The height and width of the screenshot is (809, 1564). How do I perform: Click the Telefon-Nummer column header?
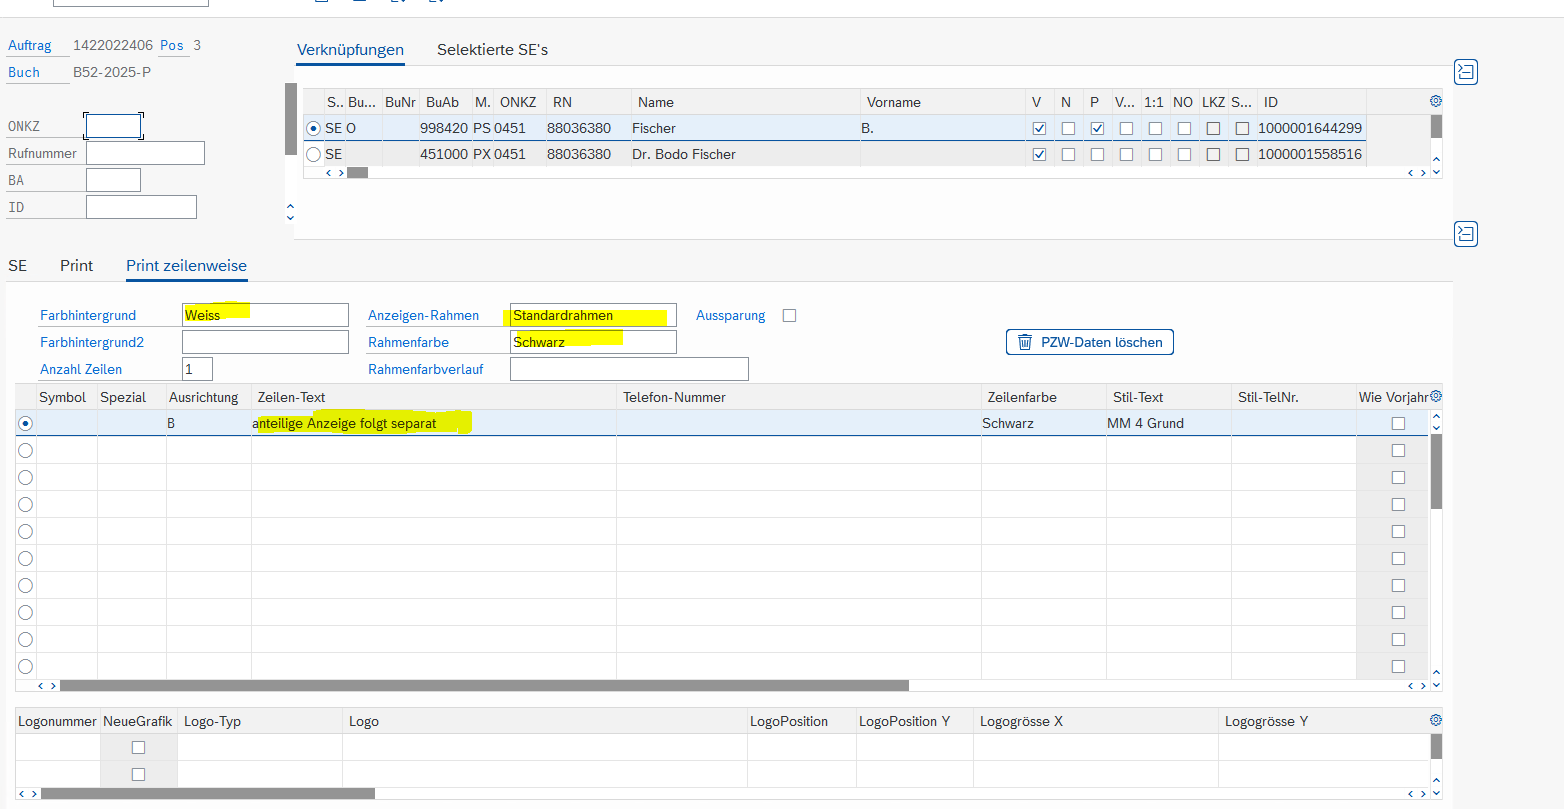[x=799, y=397]
